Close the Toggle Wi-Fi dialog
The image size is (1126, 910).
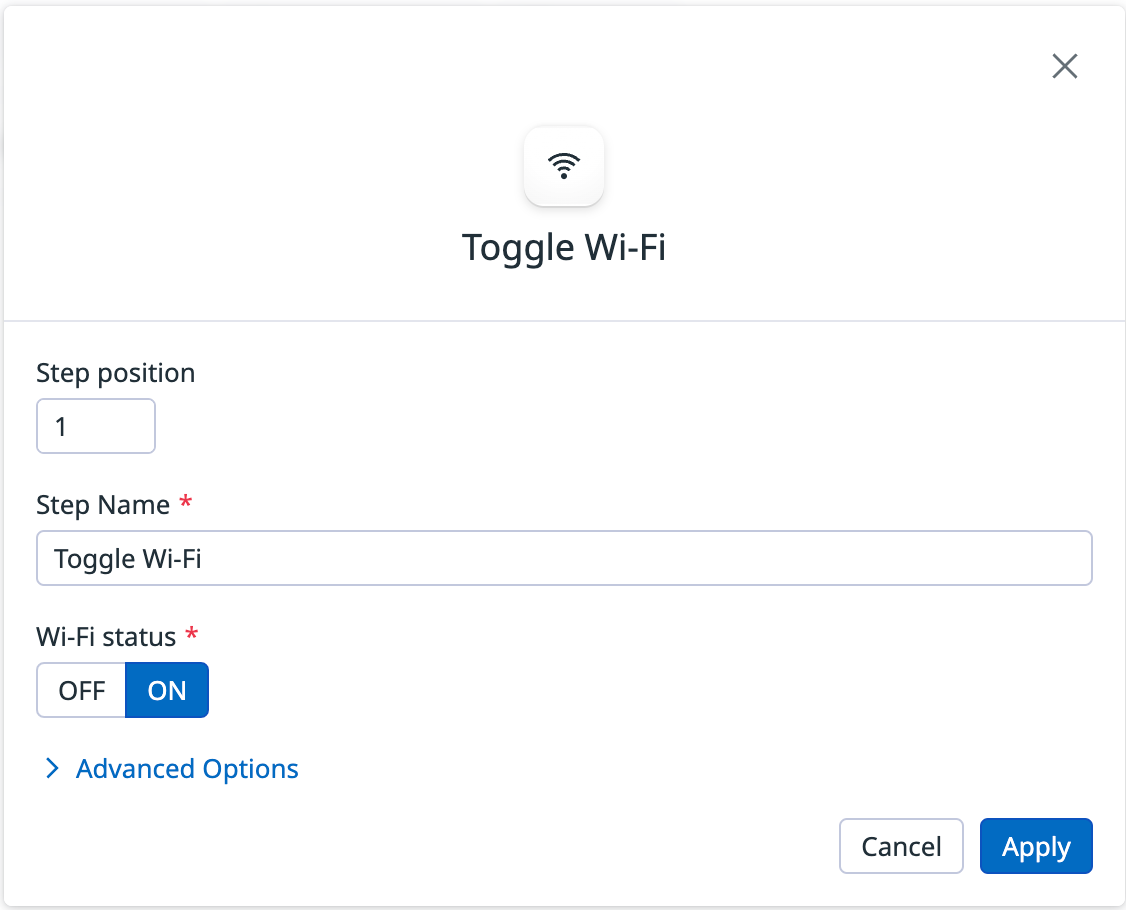pyautogui.click(x=1064, y=66)
